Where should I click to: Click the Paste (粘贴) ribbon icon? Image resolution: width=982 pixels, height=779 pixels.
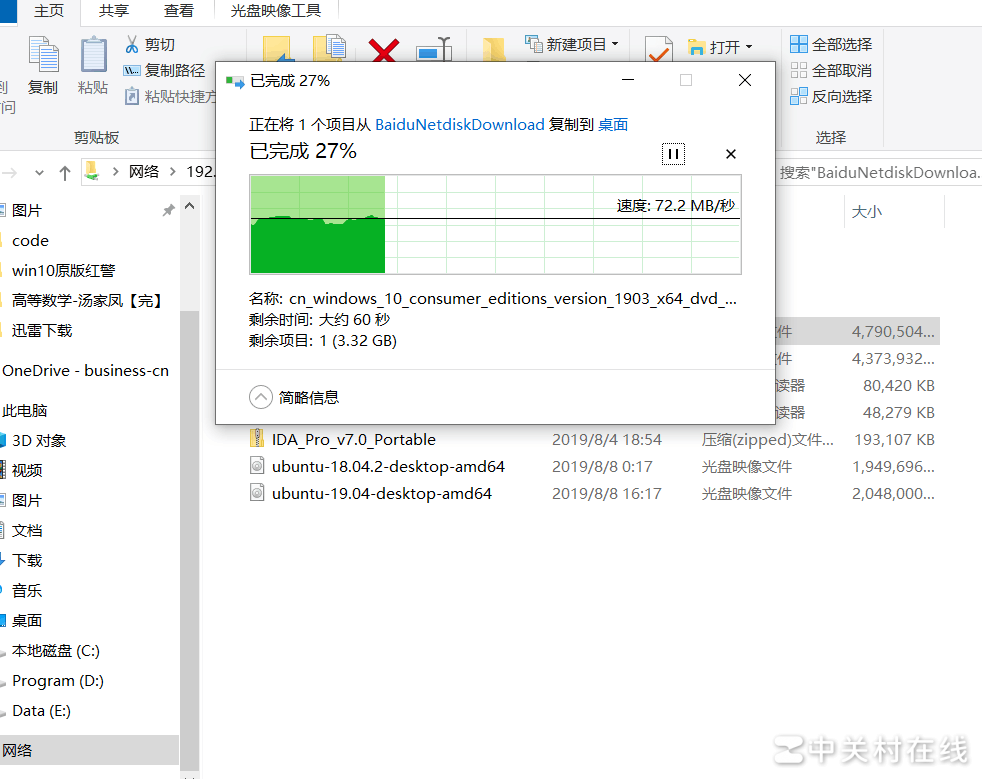[x=93, y=65]
